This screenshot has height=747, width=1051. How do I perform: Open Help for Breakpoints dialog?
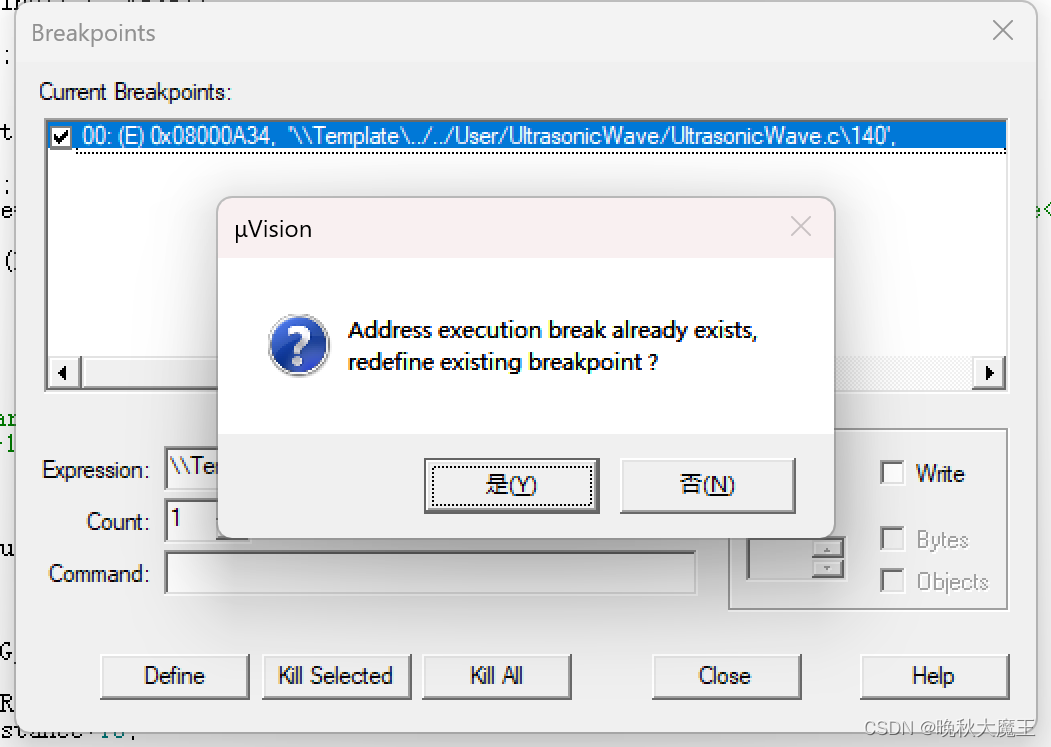coord(934,676)
